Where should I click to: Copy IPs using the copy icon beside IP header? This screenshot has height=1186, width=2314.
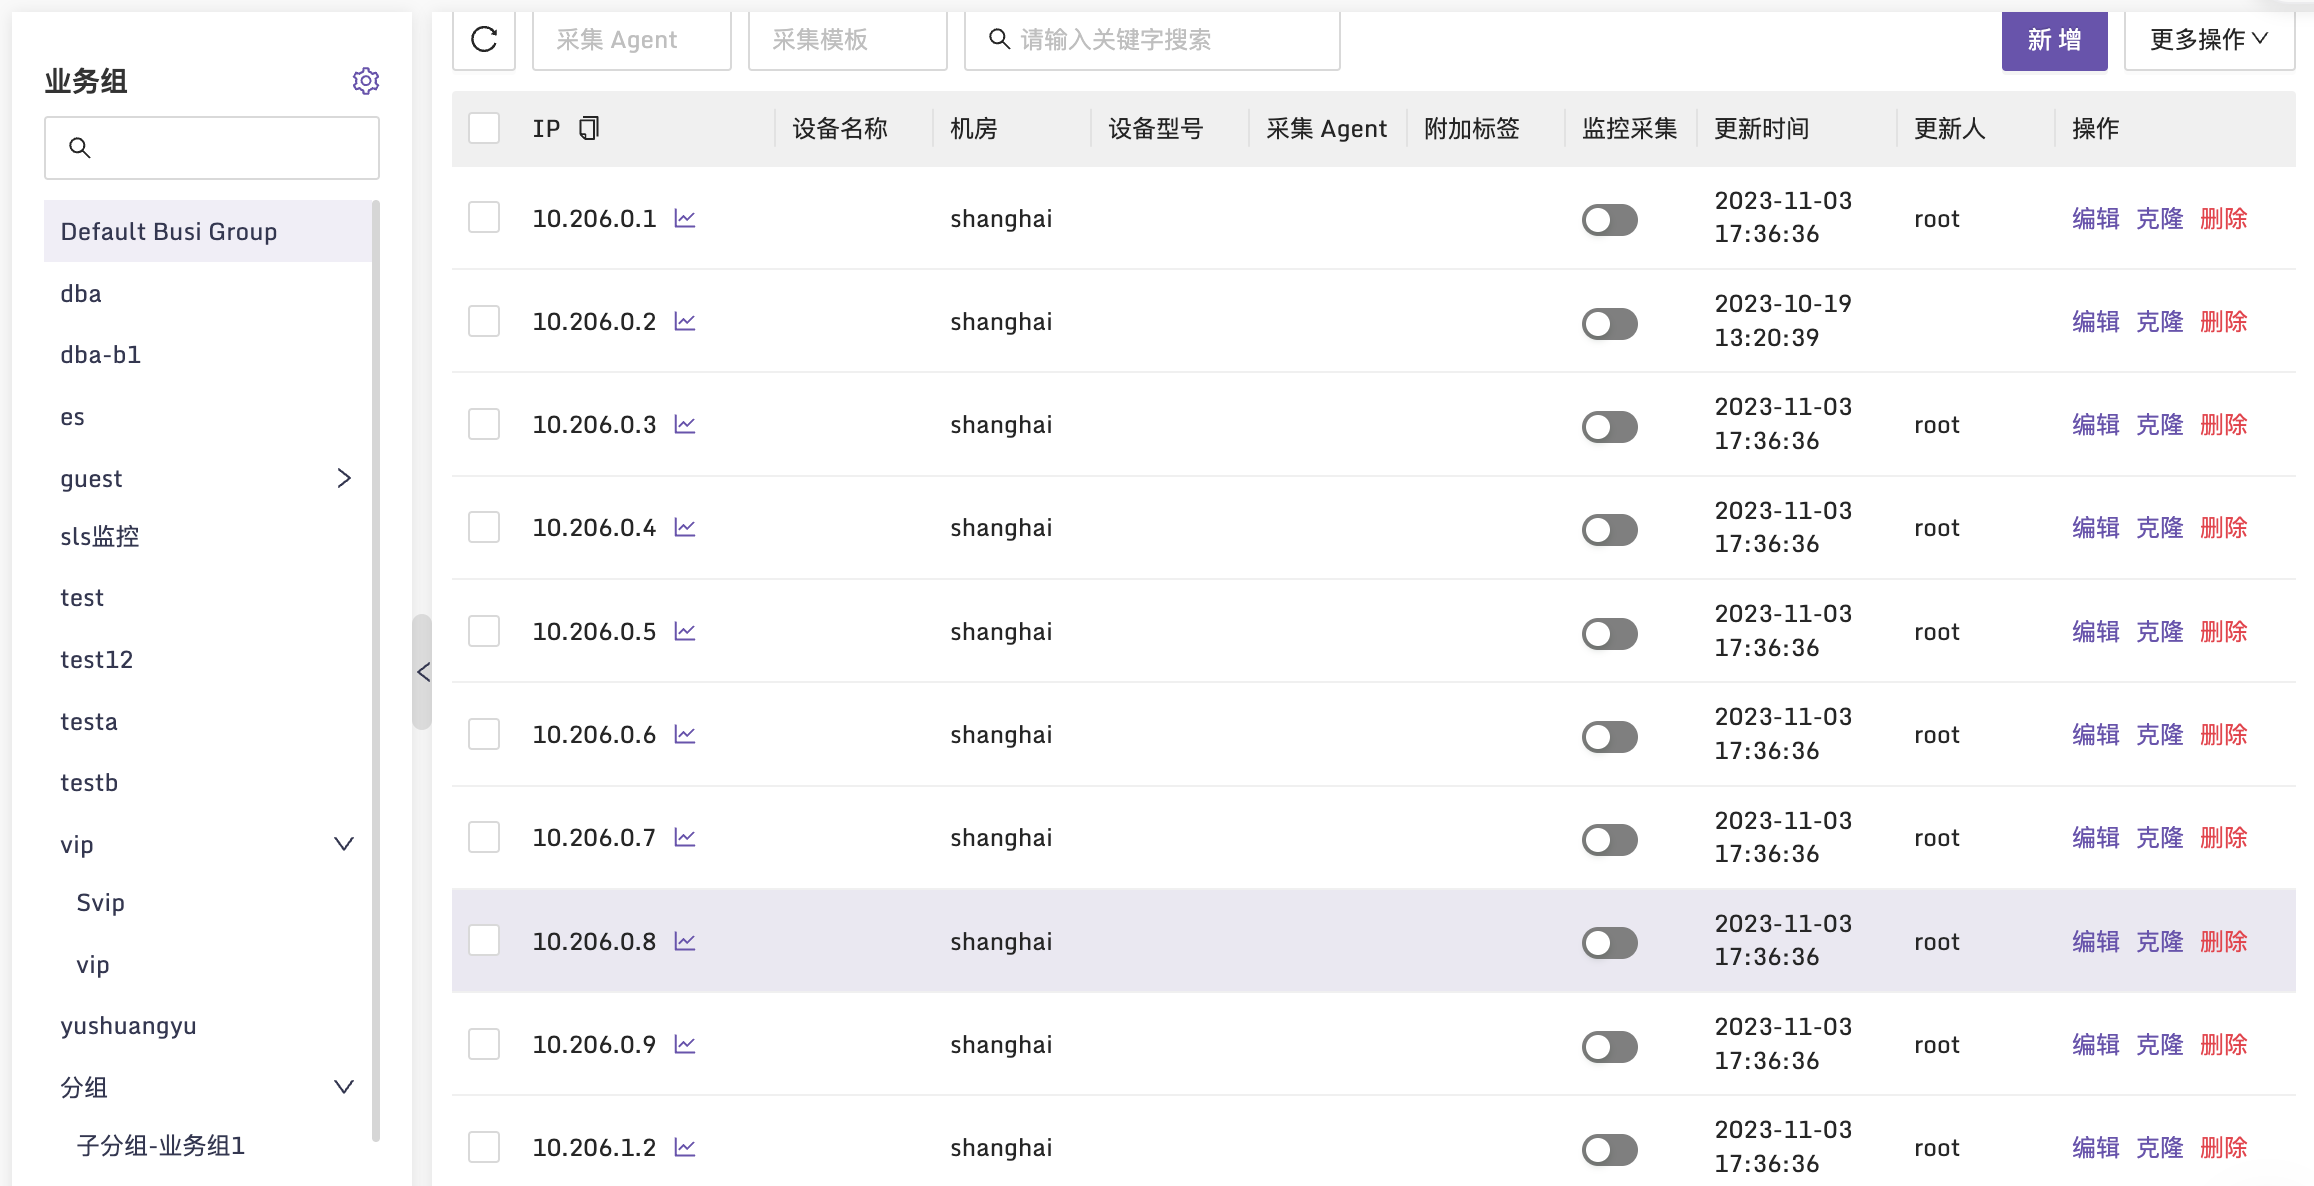pyautogui.click(x=588, y=128)
